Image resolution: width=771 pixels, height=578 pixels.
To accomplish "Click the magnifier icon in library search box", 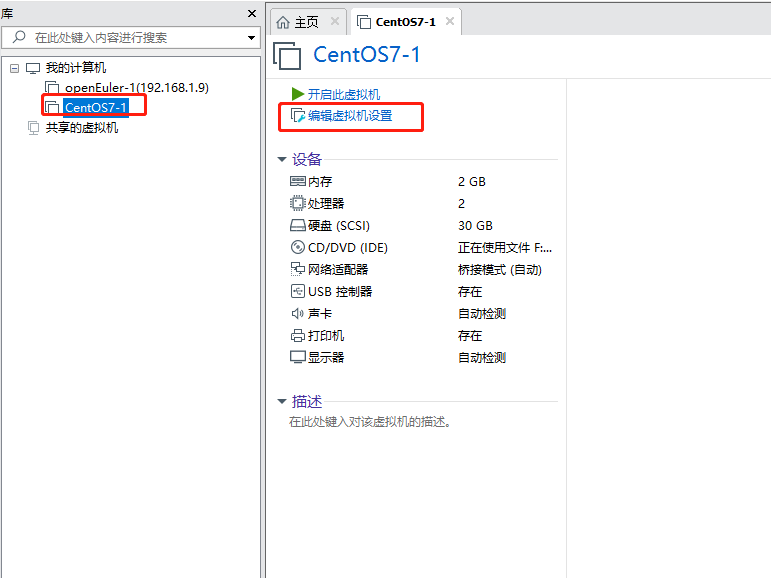I will click(19, 37).
